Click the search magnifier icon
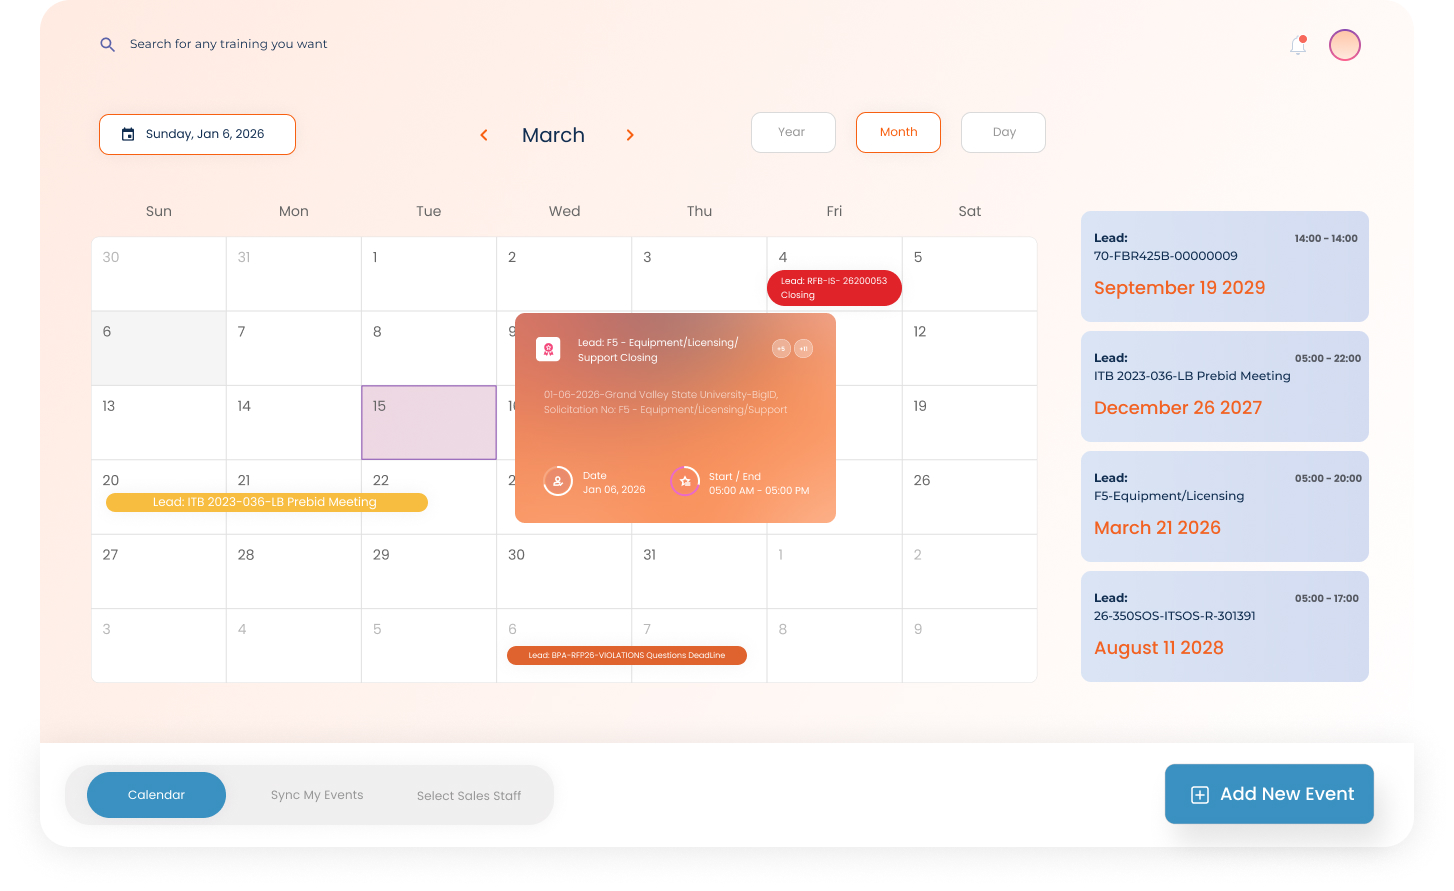This screenshot has width=1454, height=891. (x=107, y=45)
